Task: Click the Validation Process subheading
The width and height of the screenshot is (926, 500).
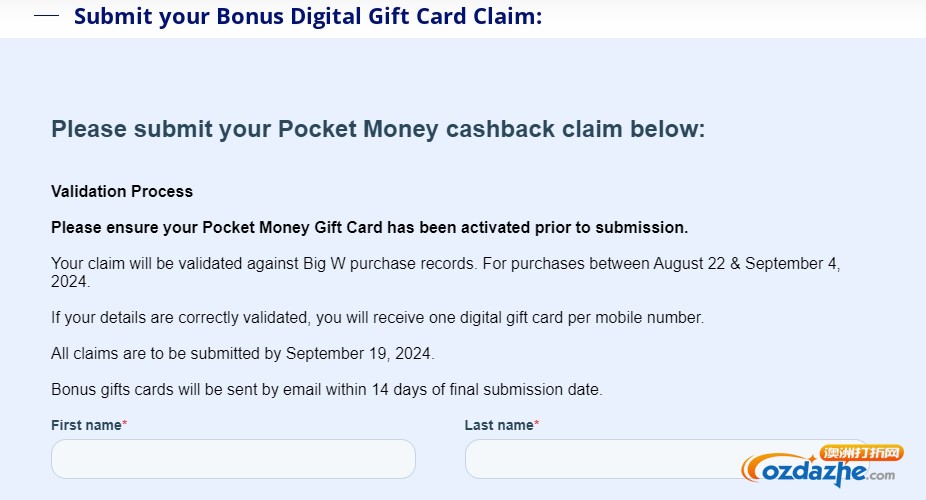Action: point(122,191)
